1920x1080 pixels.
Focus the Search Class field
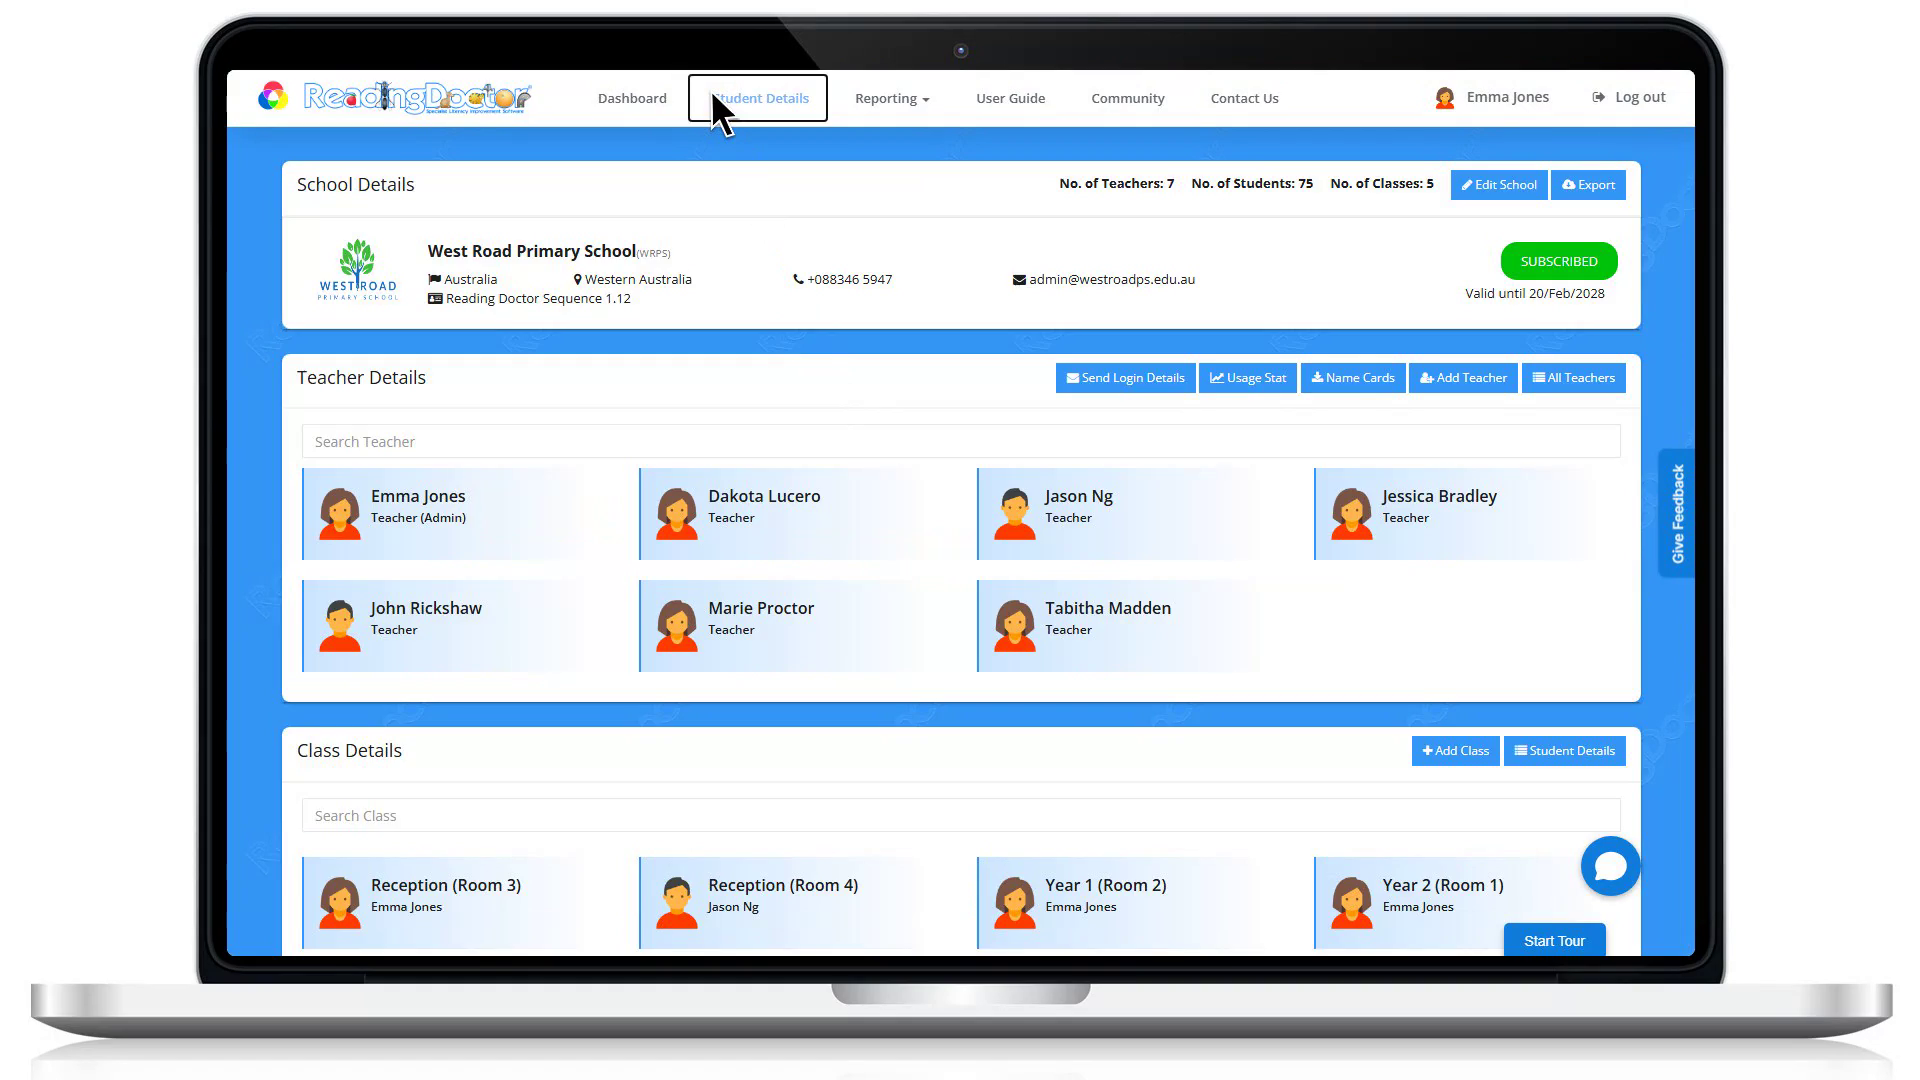pos(961,816)
